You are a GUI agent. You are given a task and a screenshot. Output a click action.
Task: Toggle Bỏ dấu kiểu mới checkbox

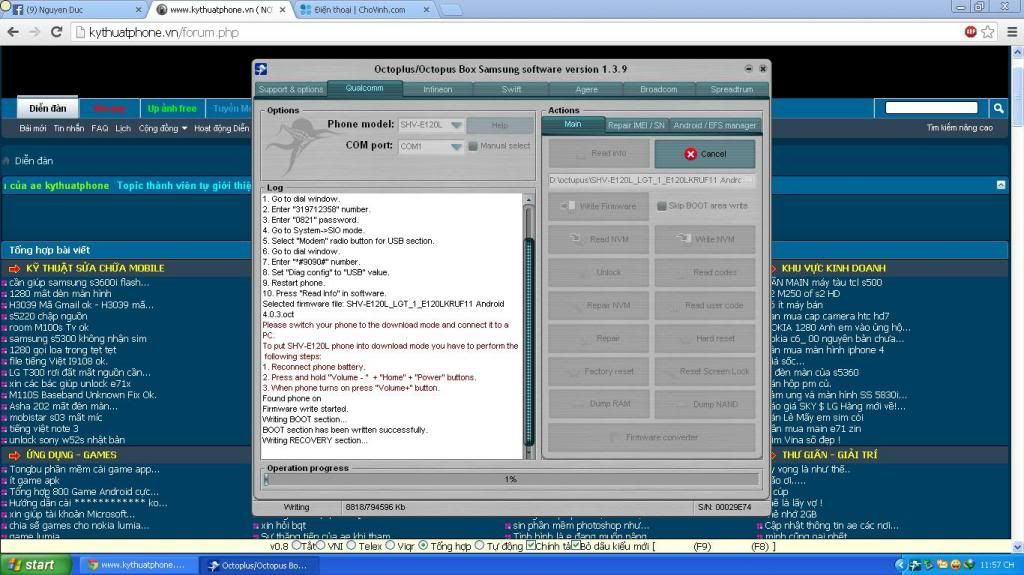point(575,545)
